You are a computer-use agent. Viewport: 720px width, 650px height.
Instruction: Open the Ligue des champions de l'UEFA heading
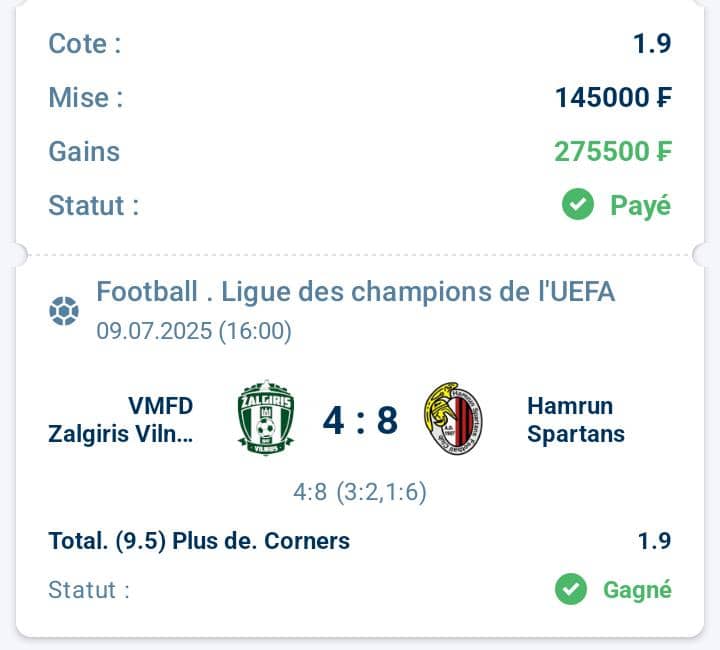coord(355,291)
